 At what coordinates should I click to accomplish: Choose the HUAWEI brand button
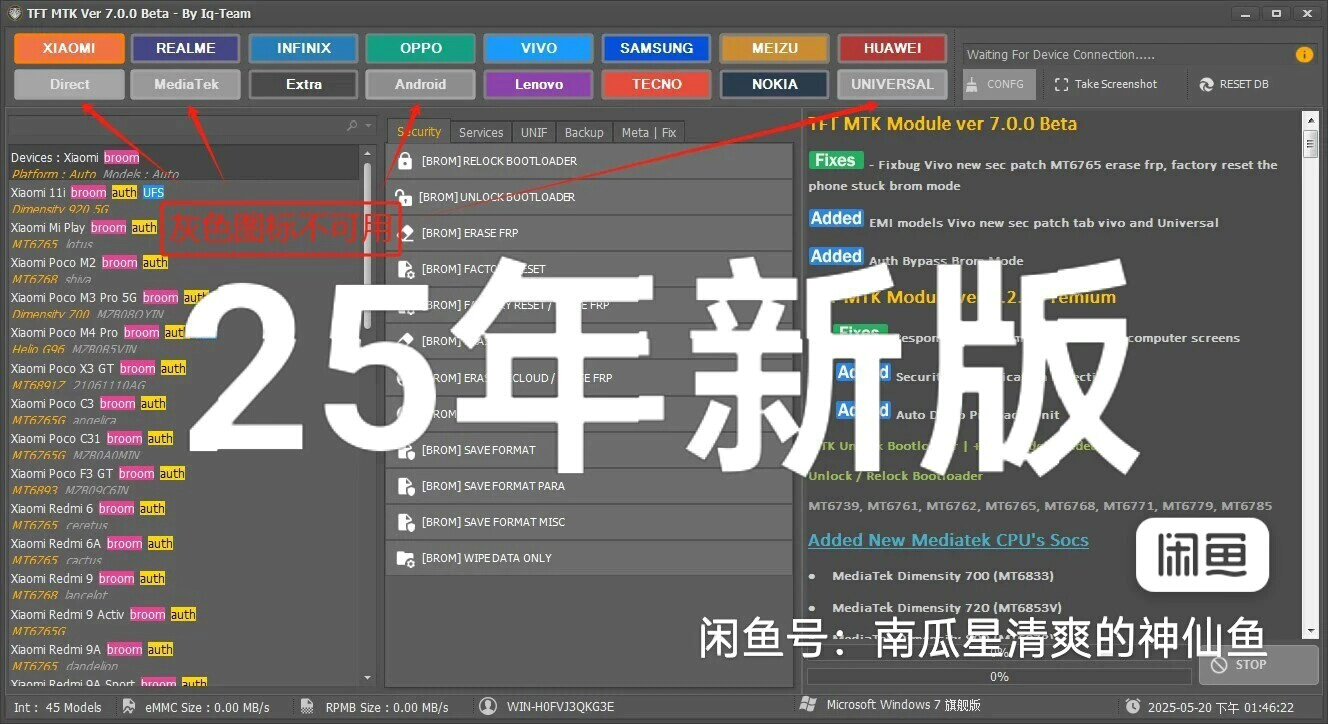[x=892, y=48]
